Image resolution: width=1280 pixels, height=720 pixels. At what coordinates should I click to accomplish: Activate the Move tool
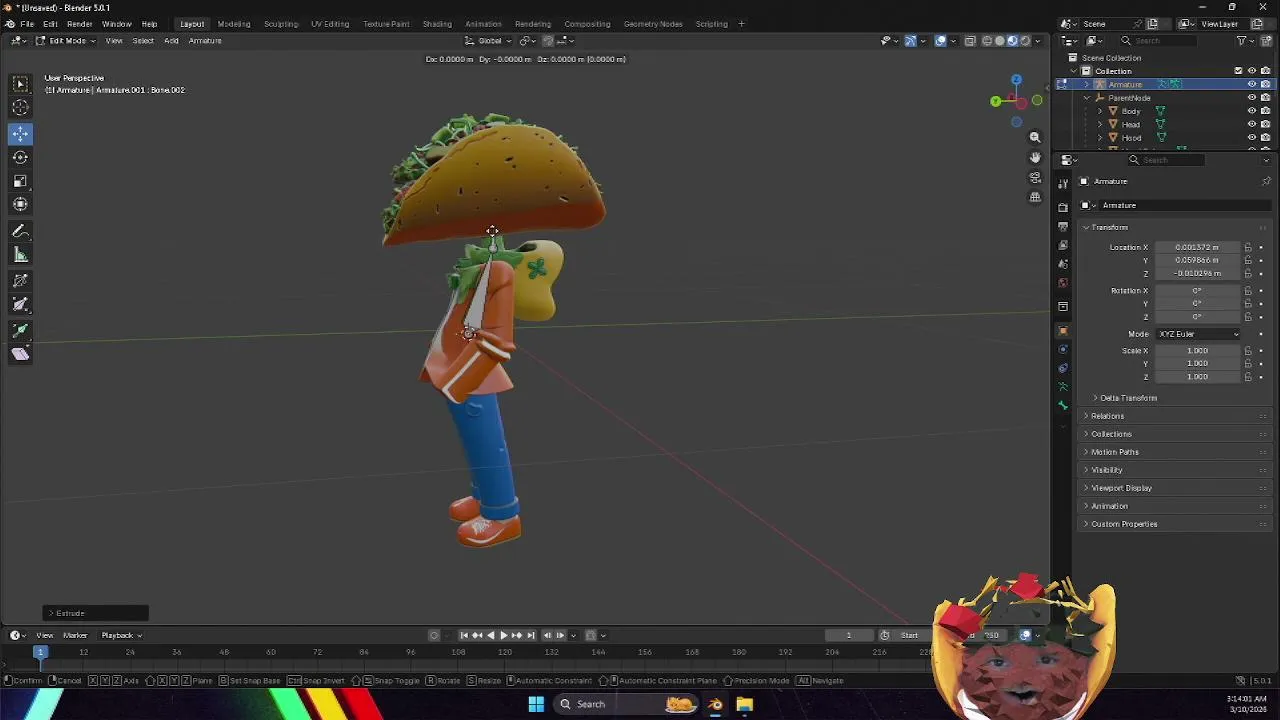(20, 133)
